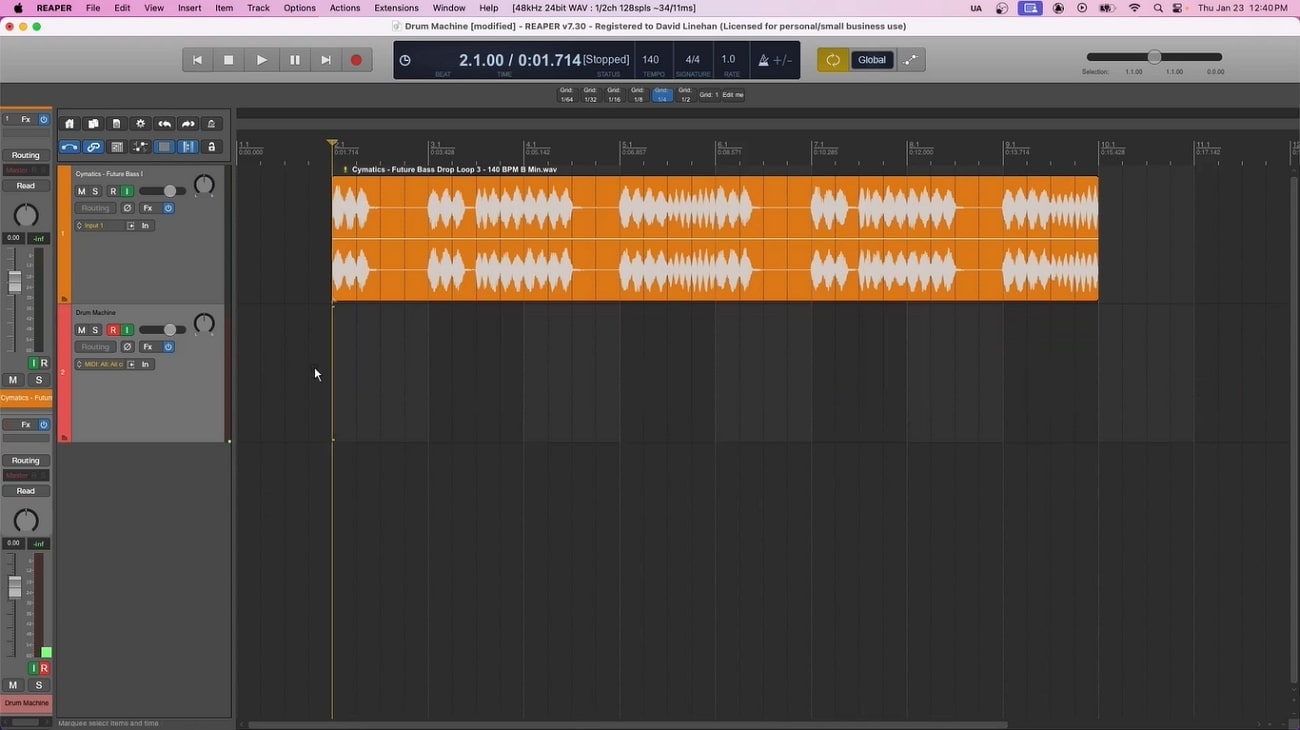The width and height of the screenshot is (1300, 730).
Task: Click the red Record button
Action: pos(356,60)
